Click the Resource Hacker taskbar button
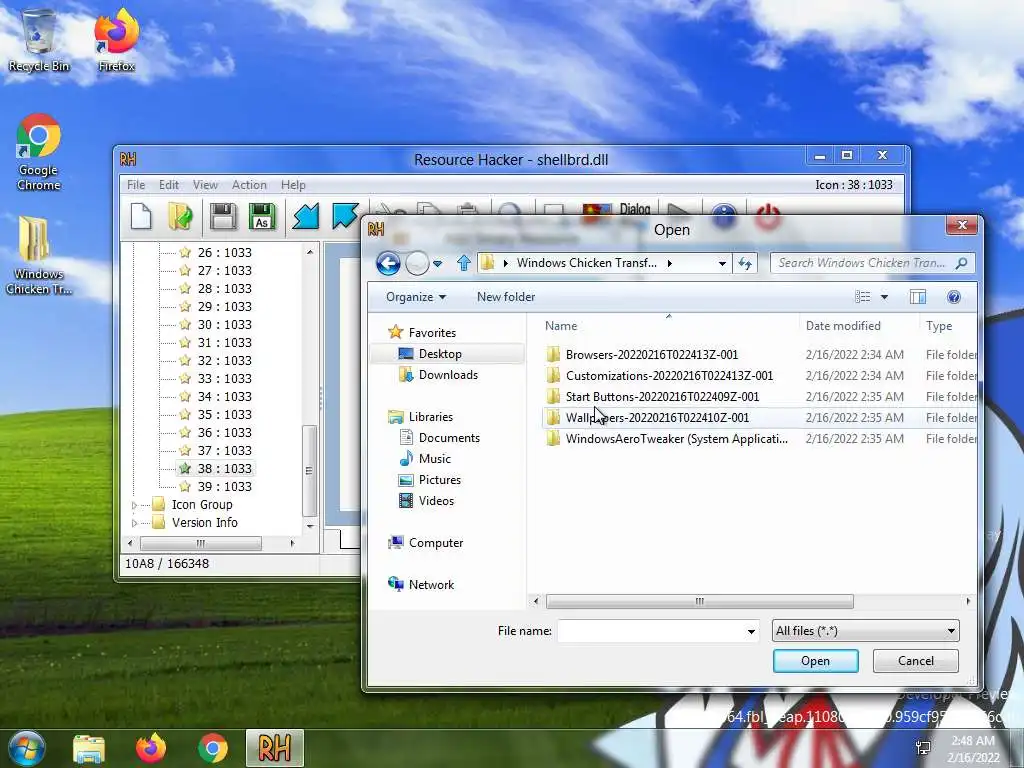1024x768 pixels. (x=275, y=748)
